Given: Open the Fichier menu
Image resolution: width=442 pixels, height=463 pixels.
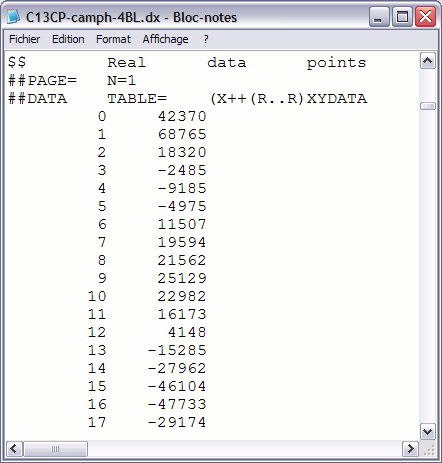Looking at the screenshot, I should [24, 39].
